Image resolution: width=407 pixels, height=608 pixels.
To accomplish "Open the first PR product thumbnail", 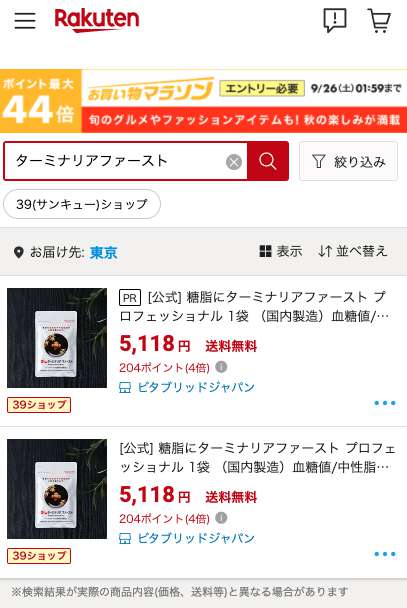I will [x=57, y=338].
